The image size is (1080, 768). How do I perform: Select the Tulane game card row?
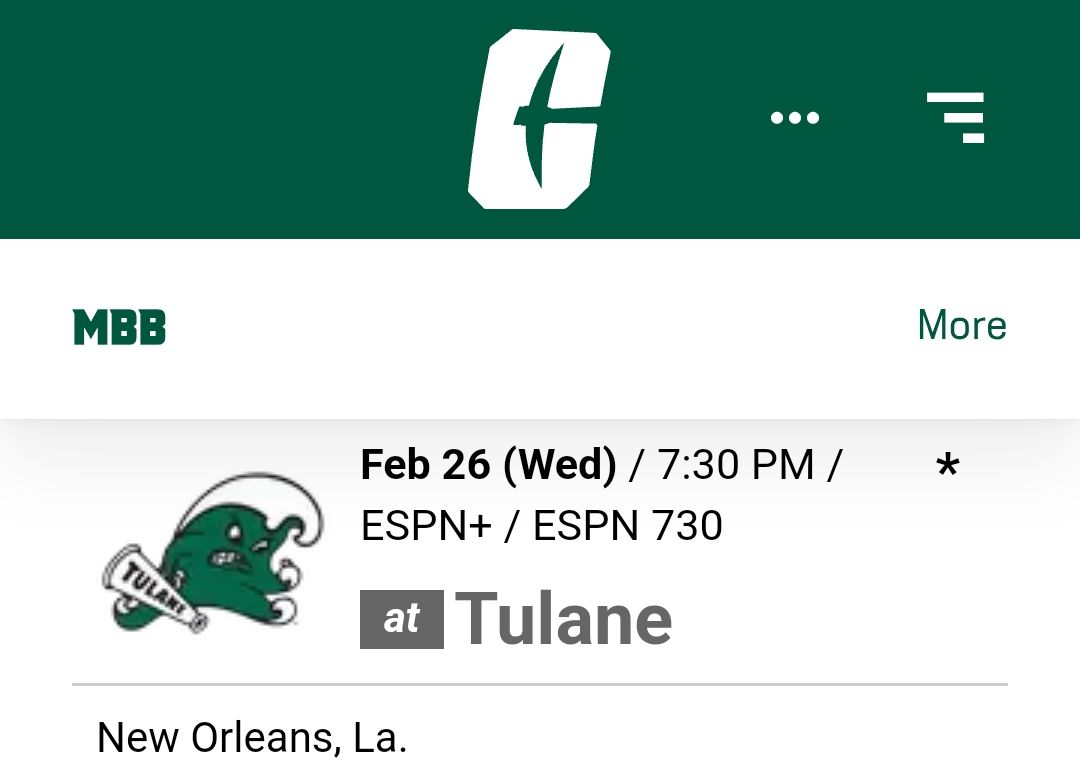pos(540,551)
